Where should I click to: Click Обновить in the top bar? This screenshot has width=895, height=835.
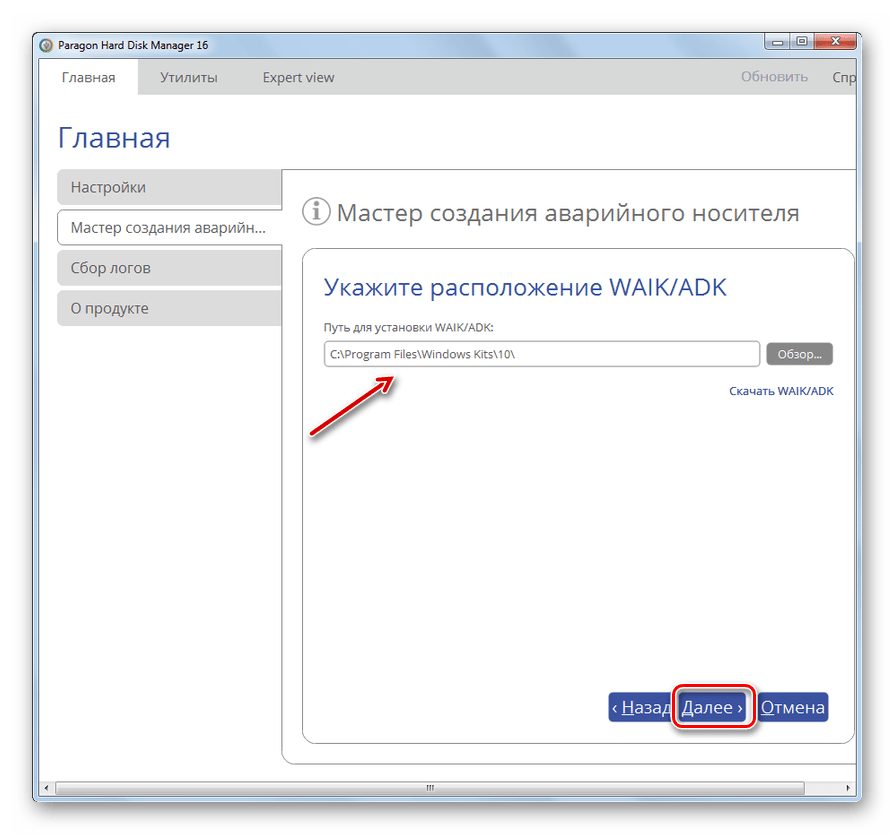pos(774,77)
